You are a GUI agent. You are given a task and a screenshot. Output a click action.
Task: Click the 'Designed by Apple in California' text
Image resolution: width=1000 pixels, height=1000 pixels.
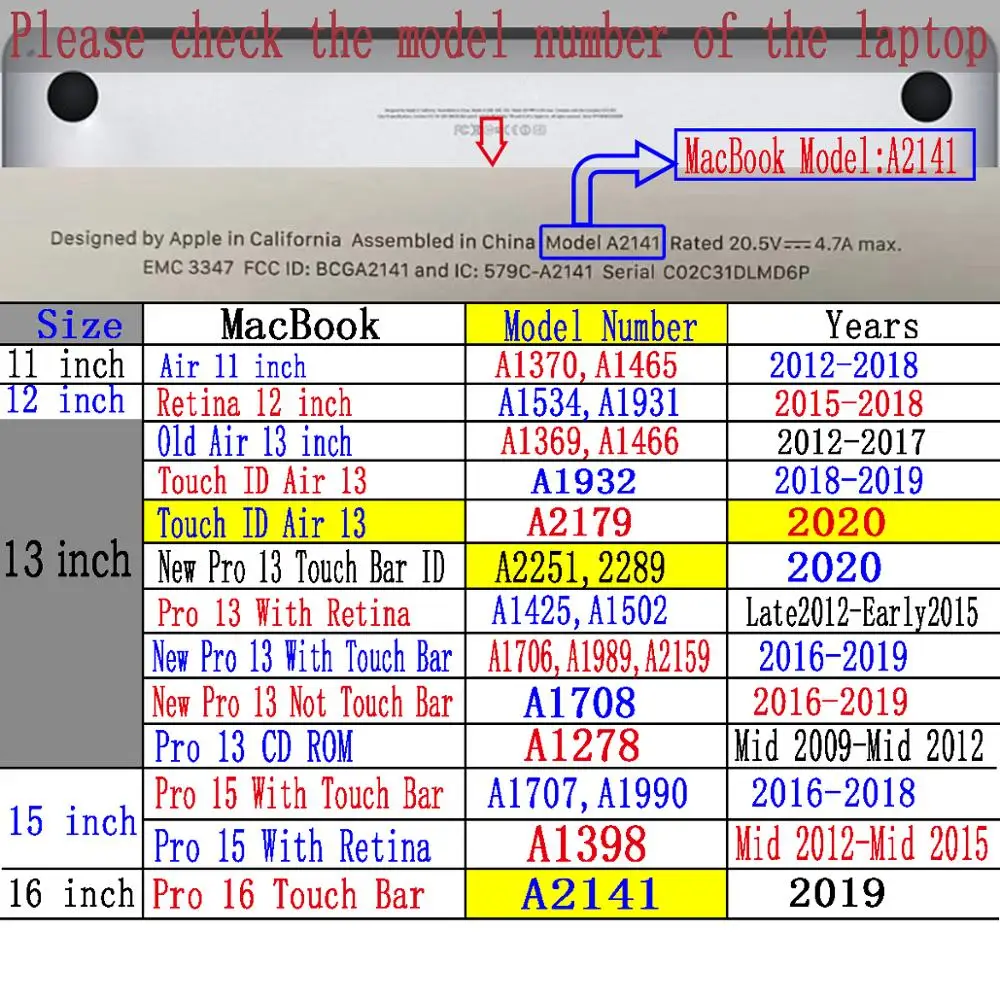[x=195, y=239]
